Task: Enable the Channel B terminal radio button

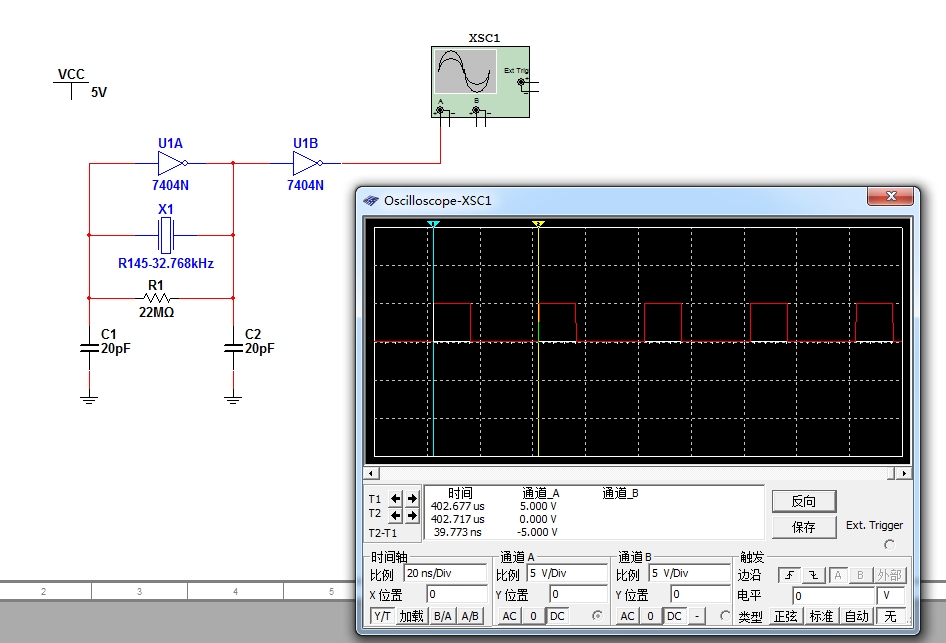Action: (725, 616)
